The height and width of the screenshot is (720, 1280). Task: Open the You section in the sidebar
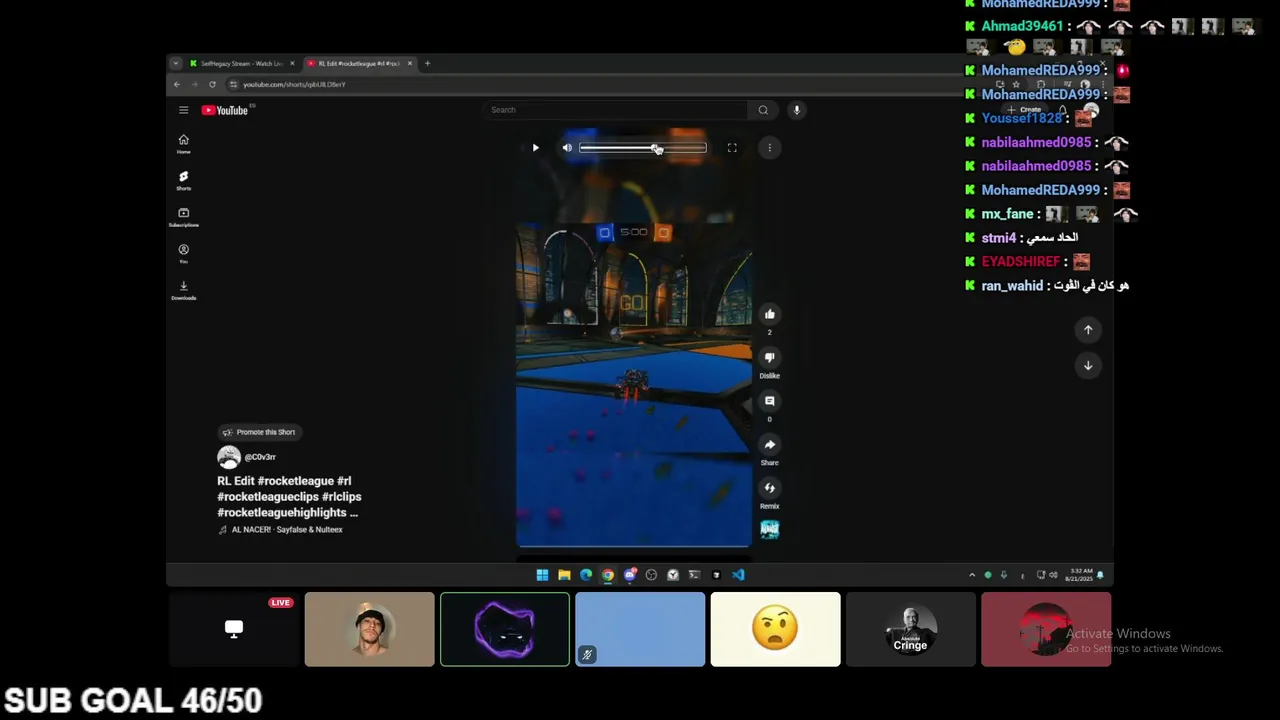pyautogui.click(x=183, y=254)
